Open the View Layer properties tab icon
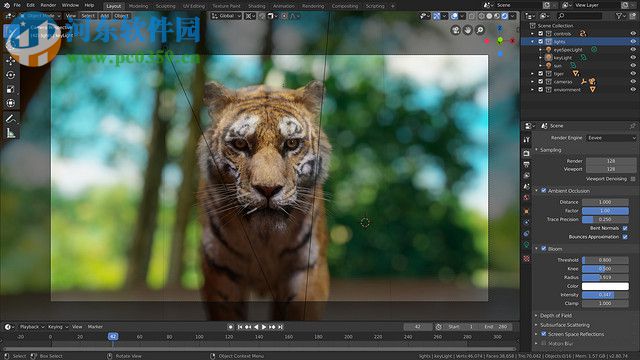Image resolution: width=640 pixels, height=360 pixels. (527, 175)
